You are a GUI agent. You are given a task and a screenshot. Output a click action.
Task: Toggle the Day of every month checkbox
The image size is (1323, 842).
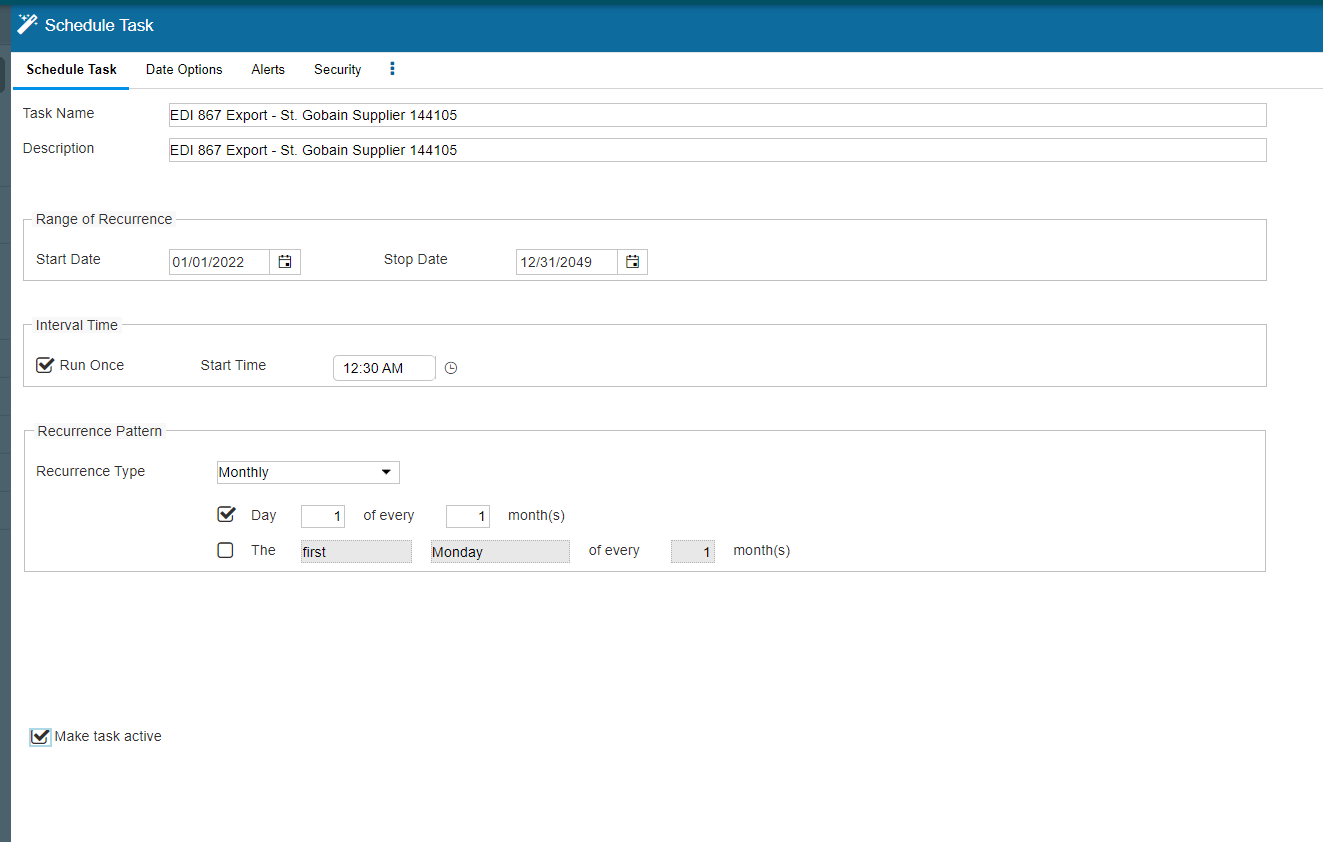pyautogui.click(x=226, y=515)
